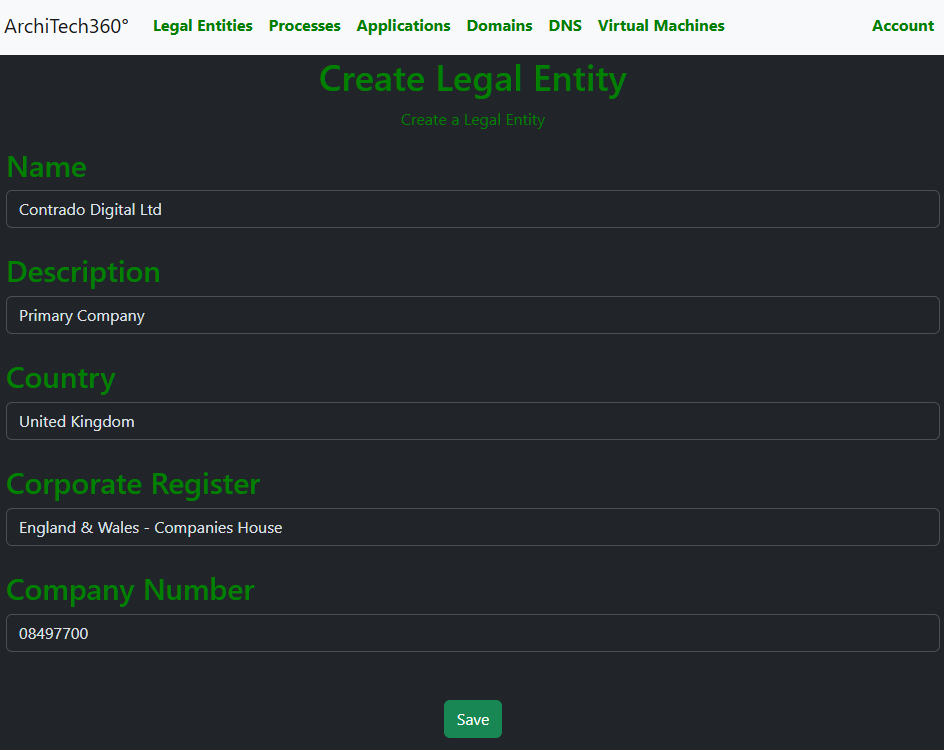The width and height of the screenshot is (944, 750).
Task: Click the Corporate Register label heading
Action: click(x=133, y=484)
